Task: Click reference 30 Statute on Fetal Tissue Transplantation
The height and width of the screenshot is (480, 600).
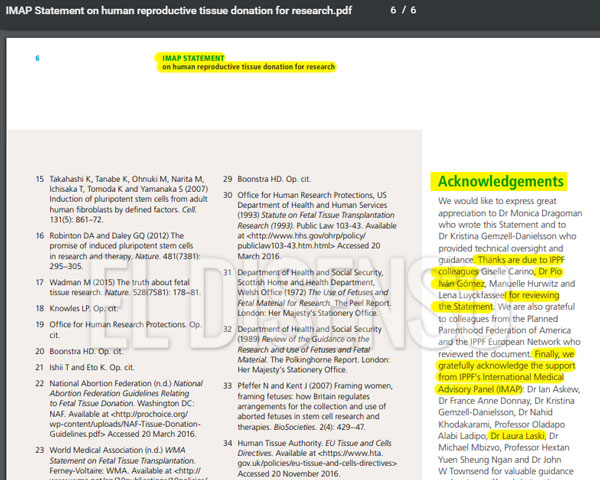Action: coord(310,225)
